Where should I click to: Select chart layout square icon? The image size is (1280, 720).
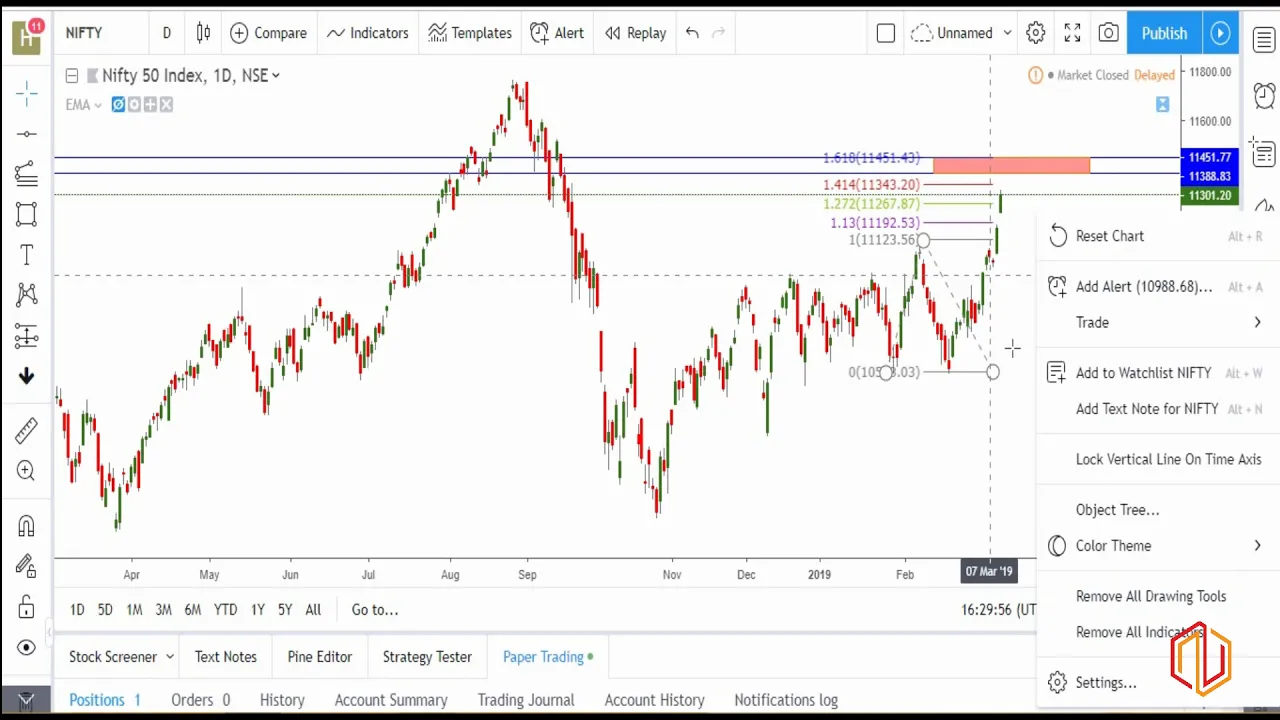[x=885, y=33]
